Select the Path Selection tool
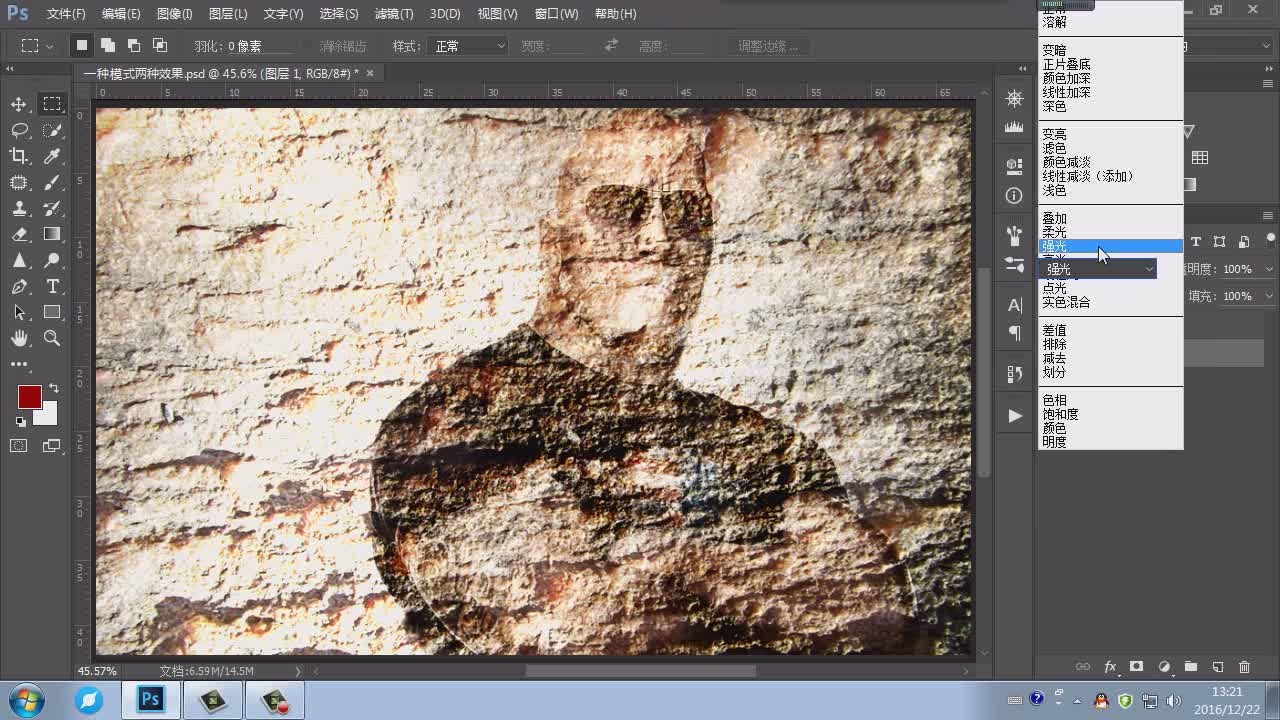1280x720 pixels. 19,312
